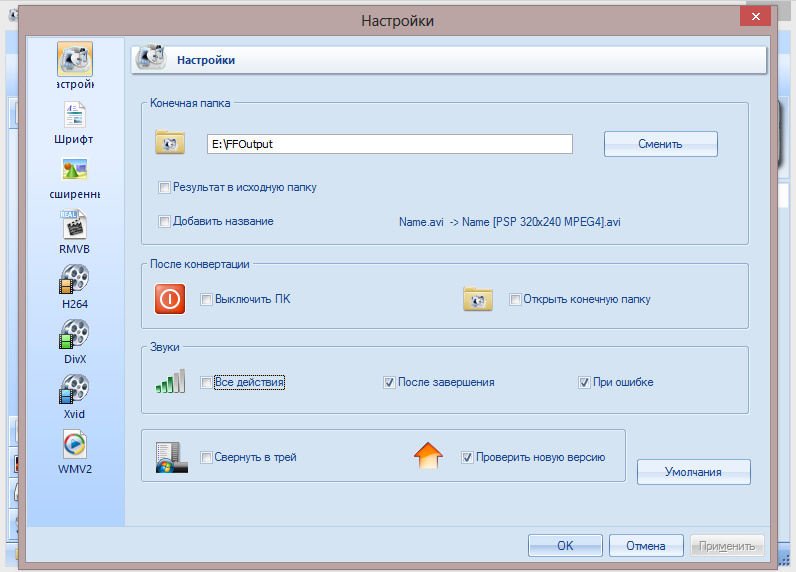This screenshot has height=572, width=796.
Task: Uncheck Проверить новую версию
Action: (467, 457)
